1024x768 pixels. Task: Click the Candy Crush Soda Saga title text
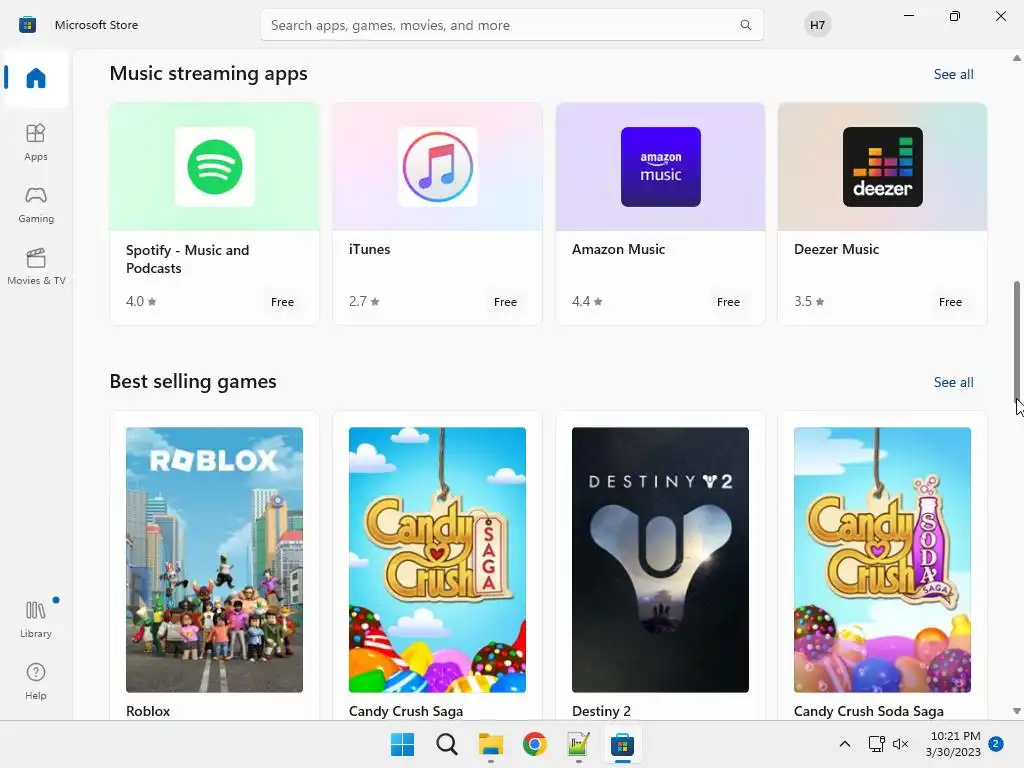(869, 711)
